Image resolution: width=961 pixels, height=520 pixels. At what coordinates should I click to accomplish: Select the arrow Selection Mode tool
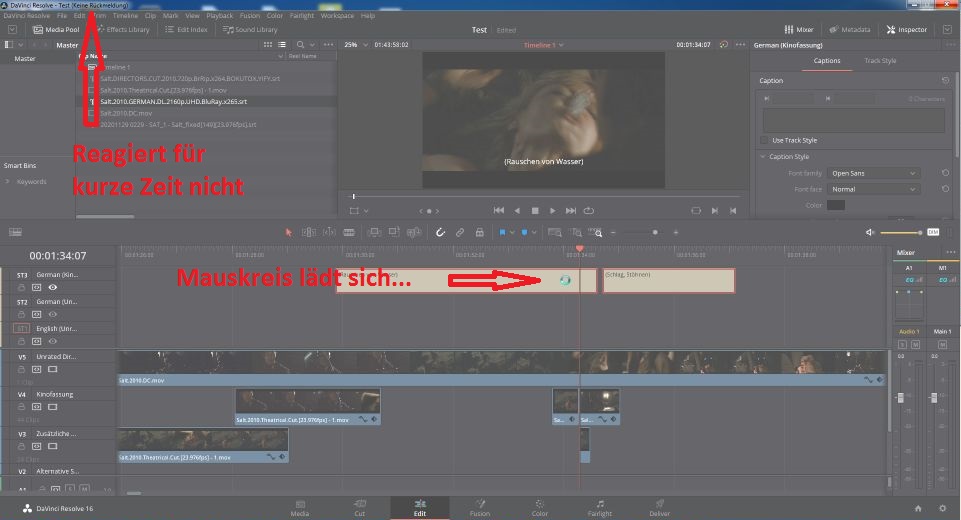(289, 232)
